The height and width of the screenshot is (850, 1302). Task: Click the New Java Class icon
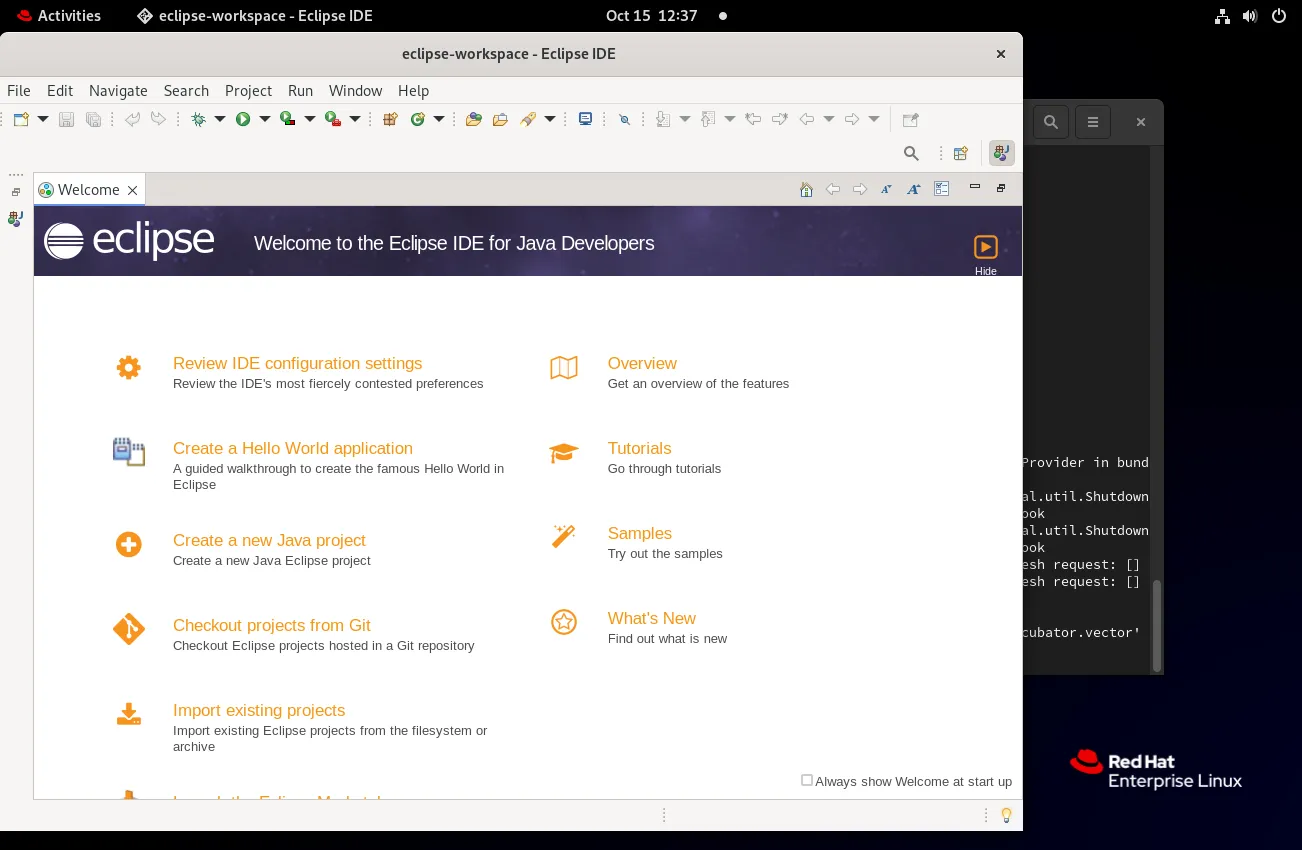pyautogui.click(x=417, y=119)
